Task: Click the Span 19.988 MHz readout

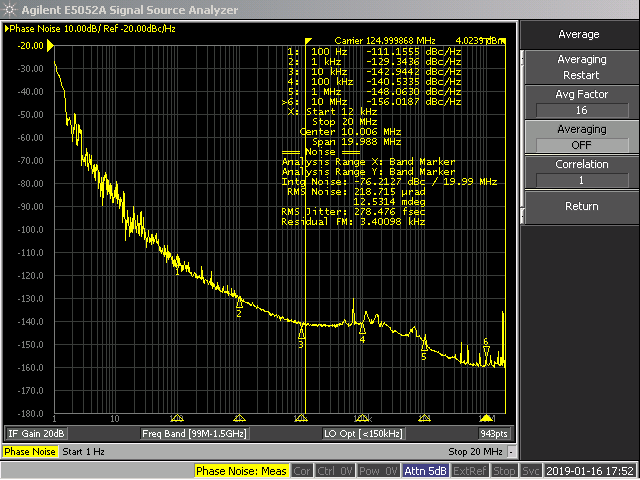Action: point(356,142)
